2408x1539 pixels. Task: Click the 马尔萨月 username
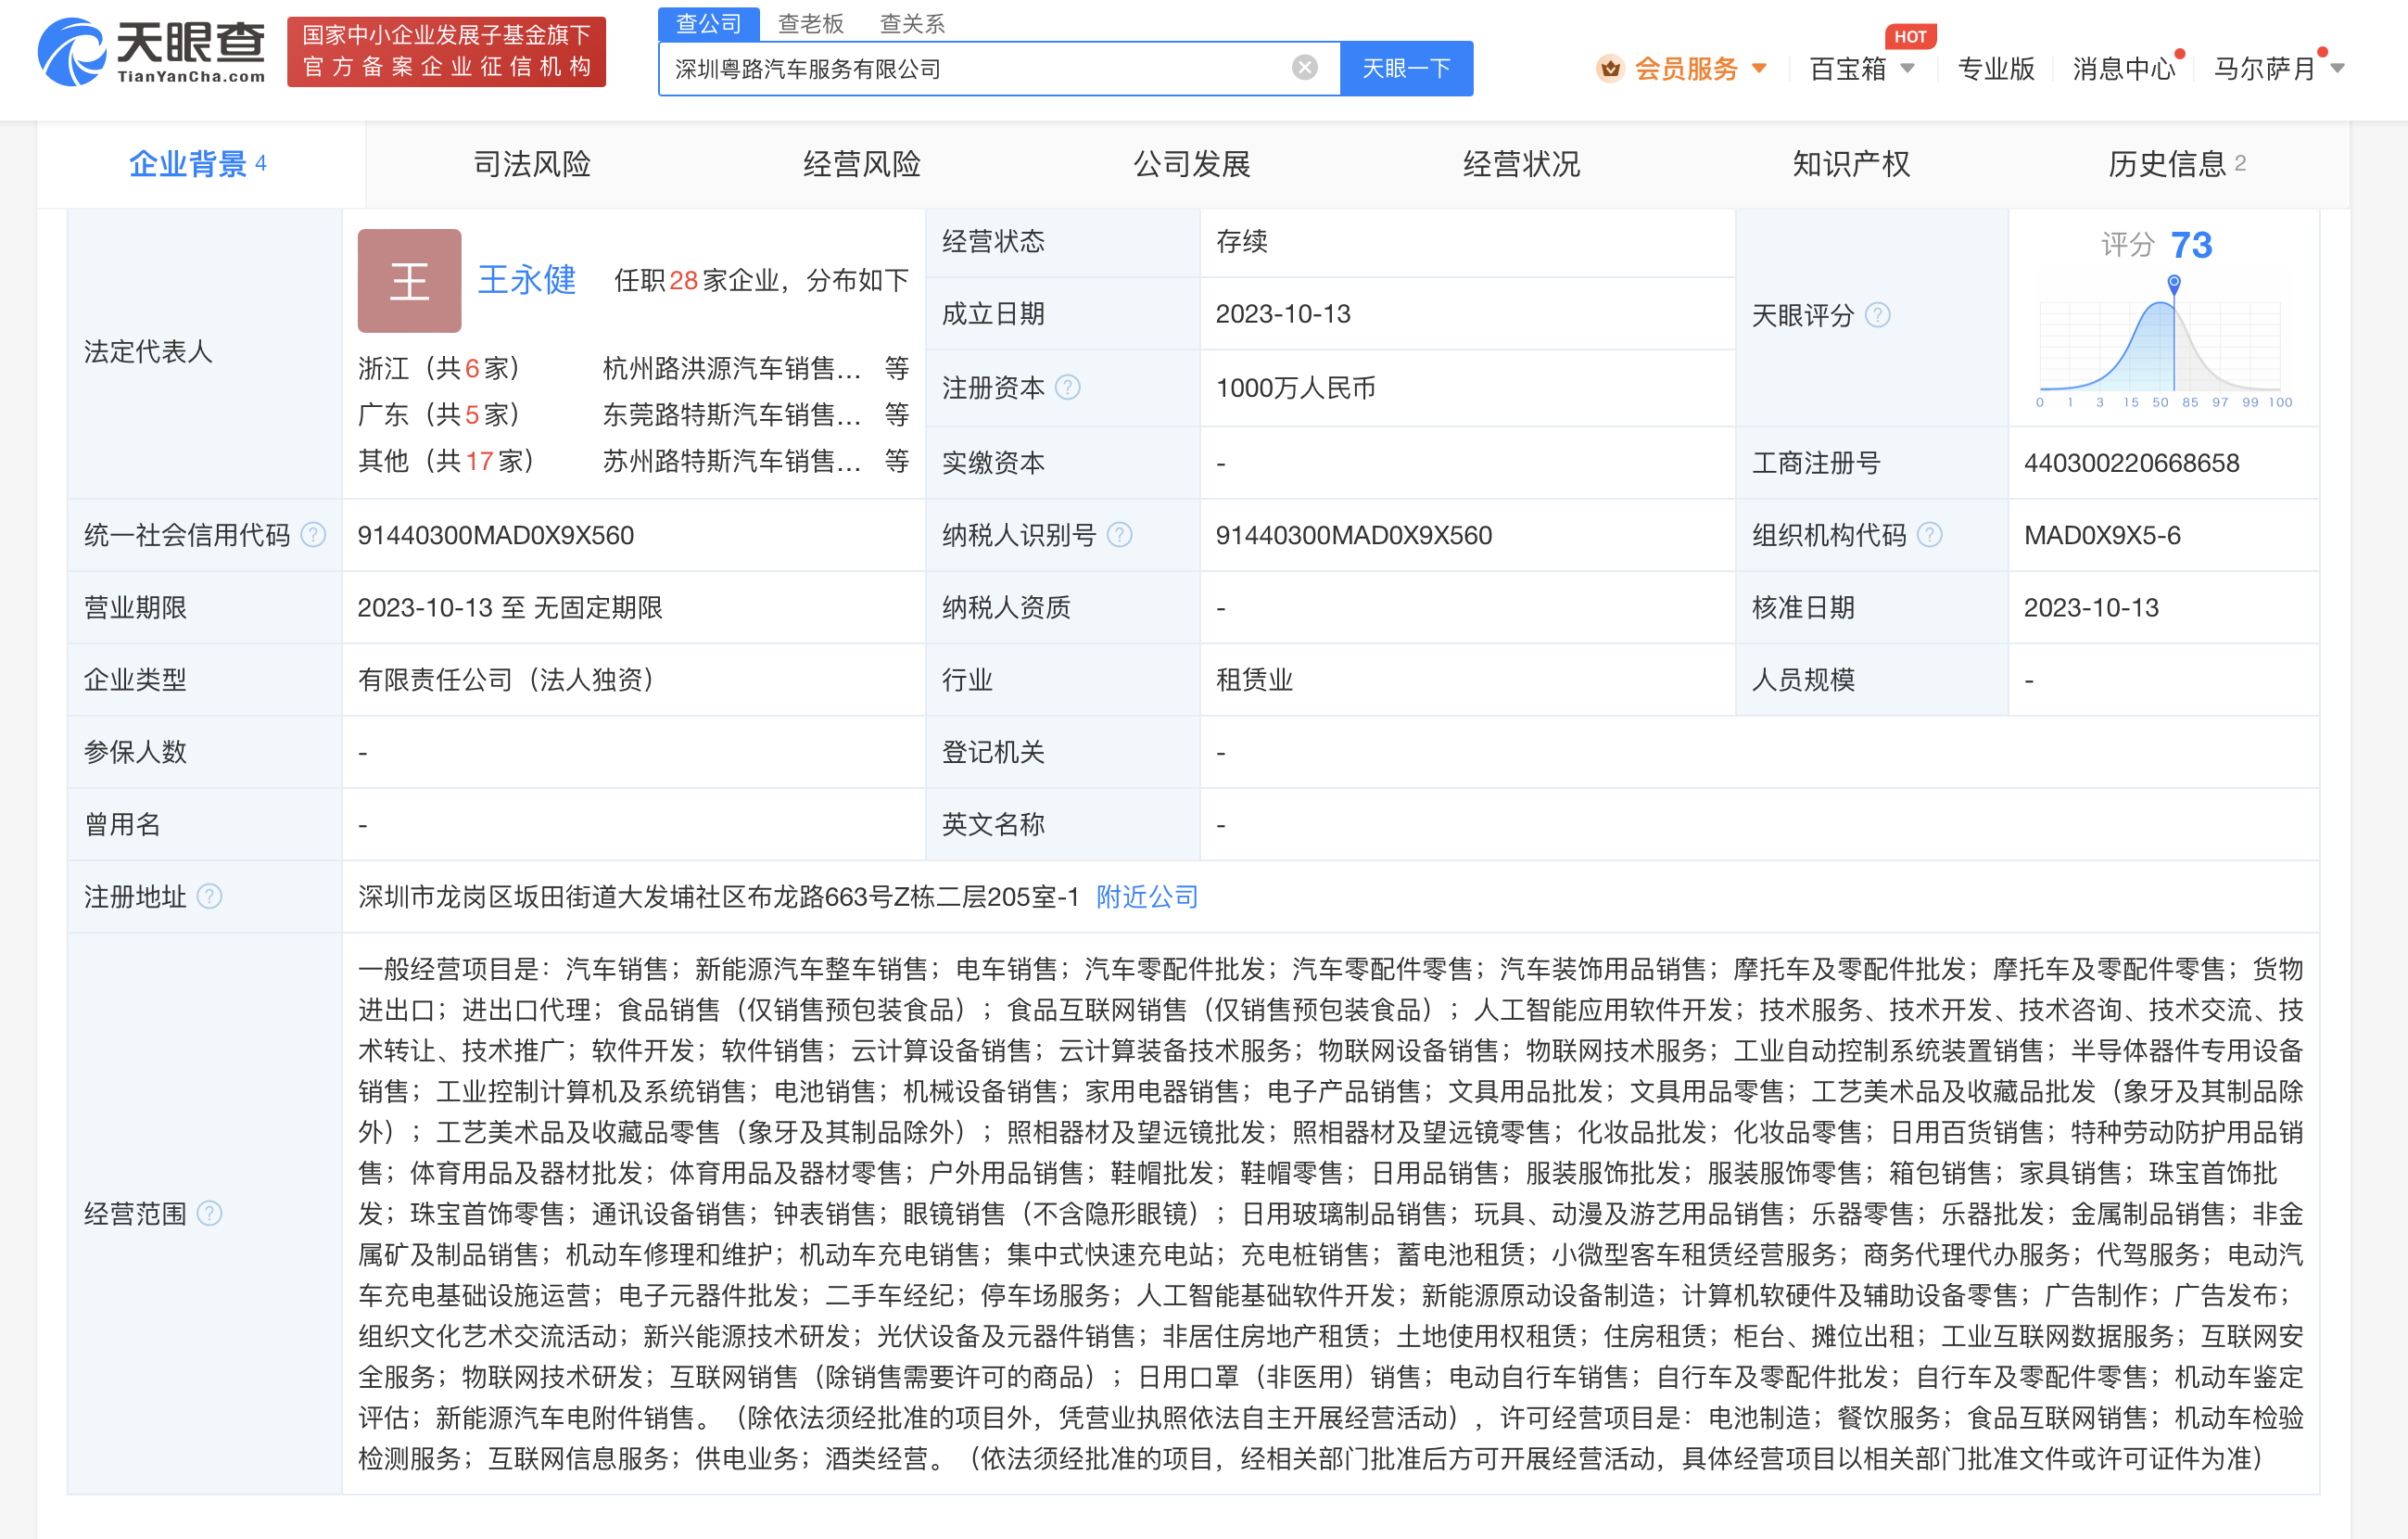(x=2264, y=69)
